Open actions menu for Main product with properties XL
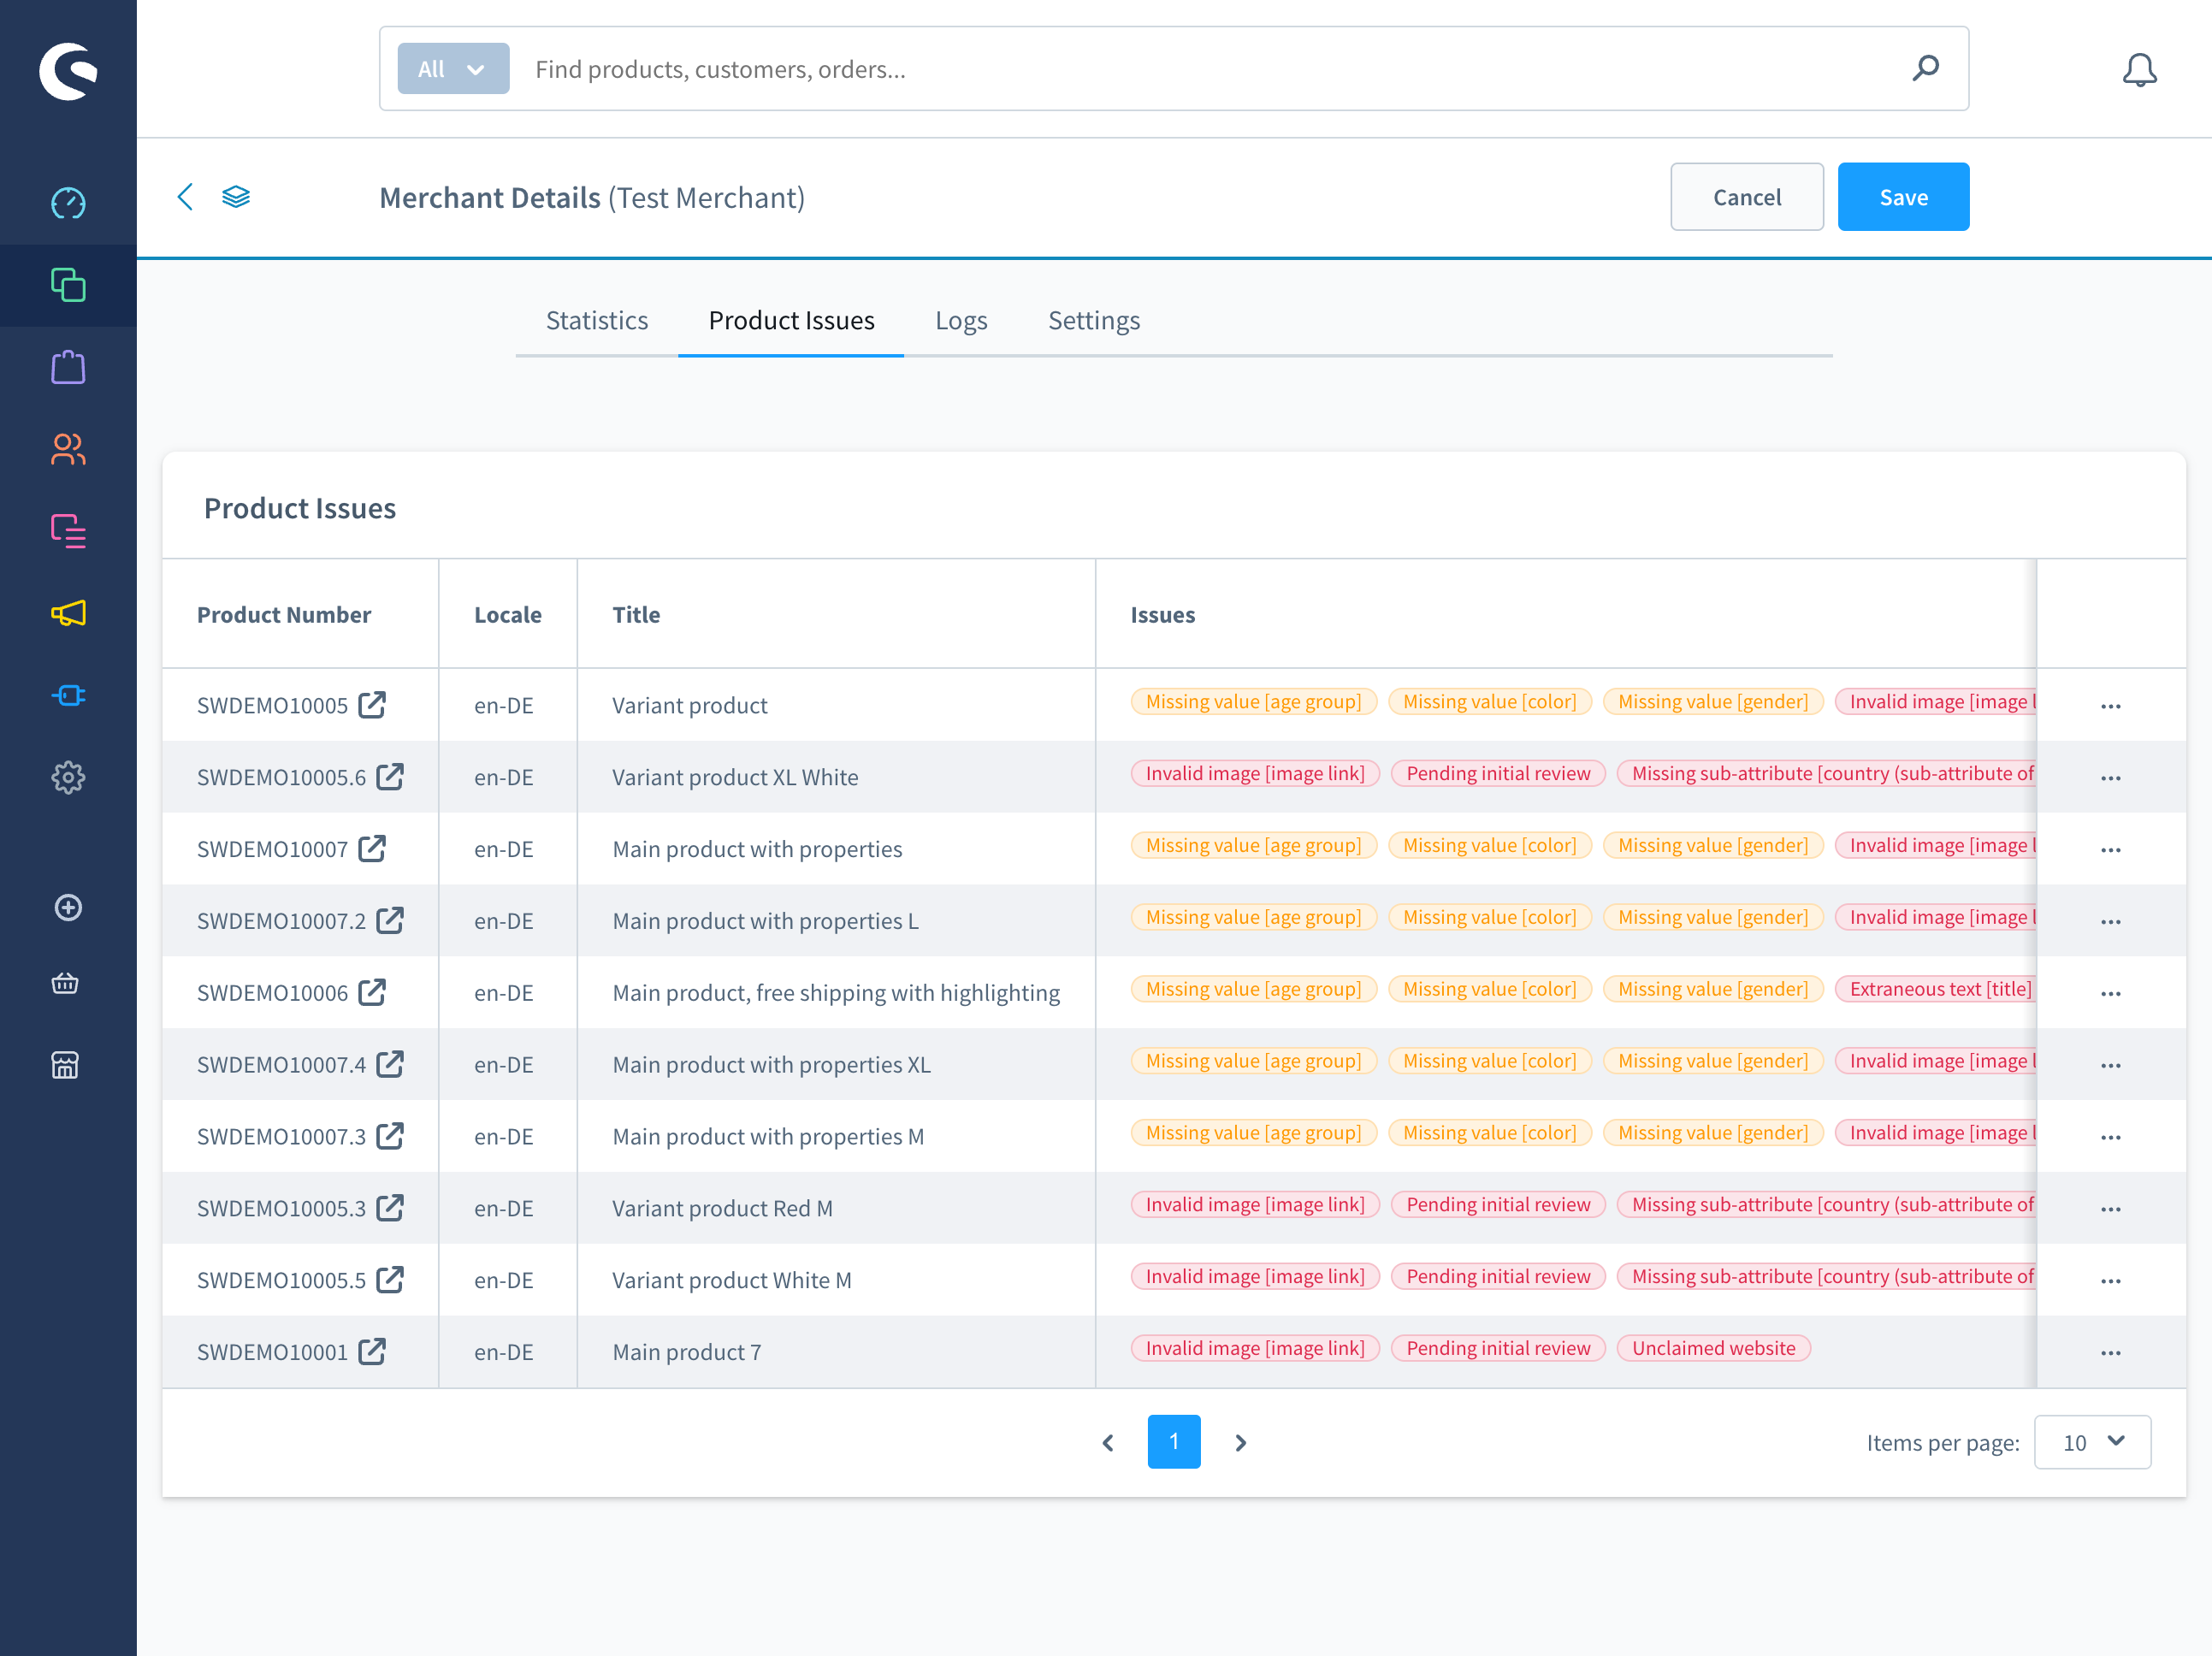 2111,1066
